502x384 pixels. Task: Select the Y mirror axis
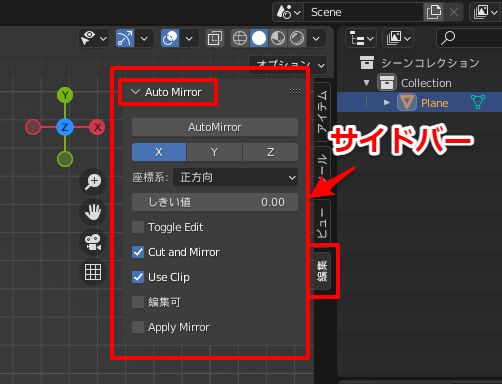214,152
